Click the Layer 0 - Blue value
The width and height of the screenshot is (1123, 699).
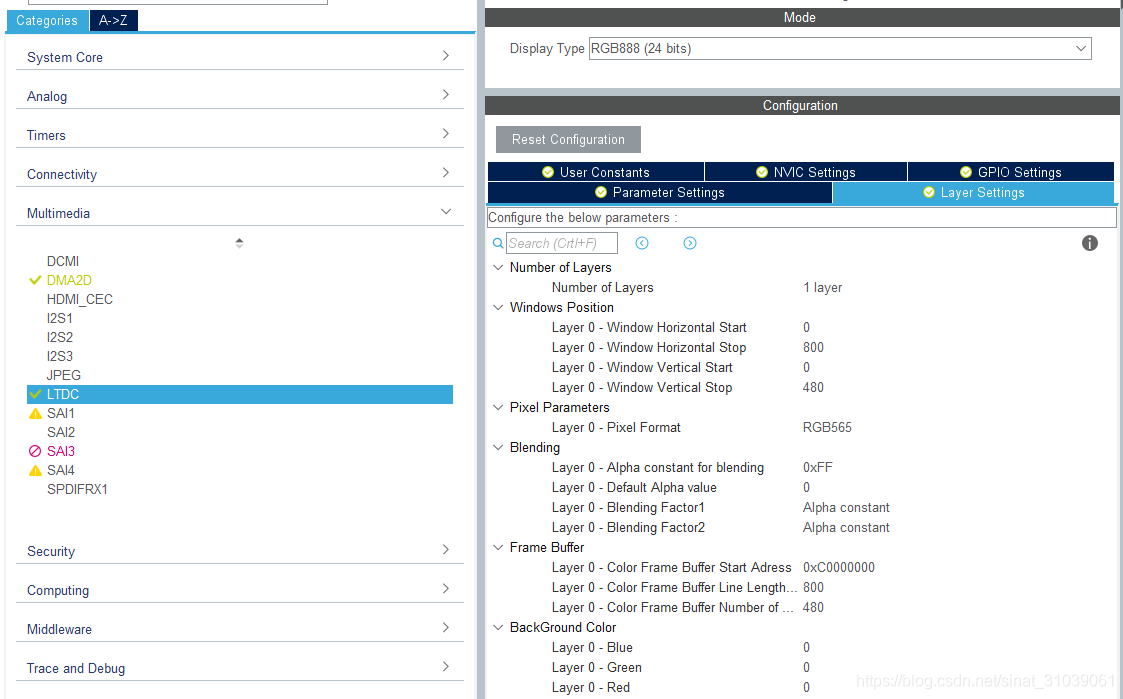point(806,647)
